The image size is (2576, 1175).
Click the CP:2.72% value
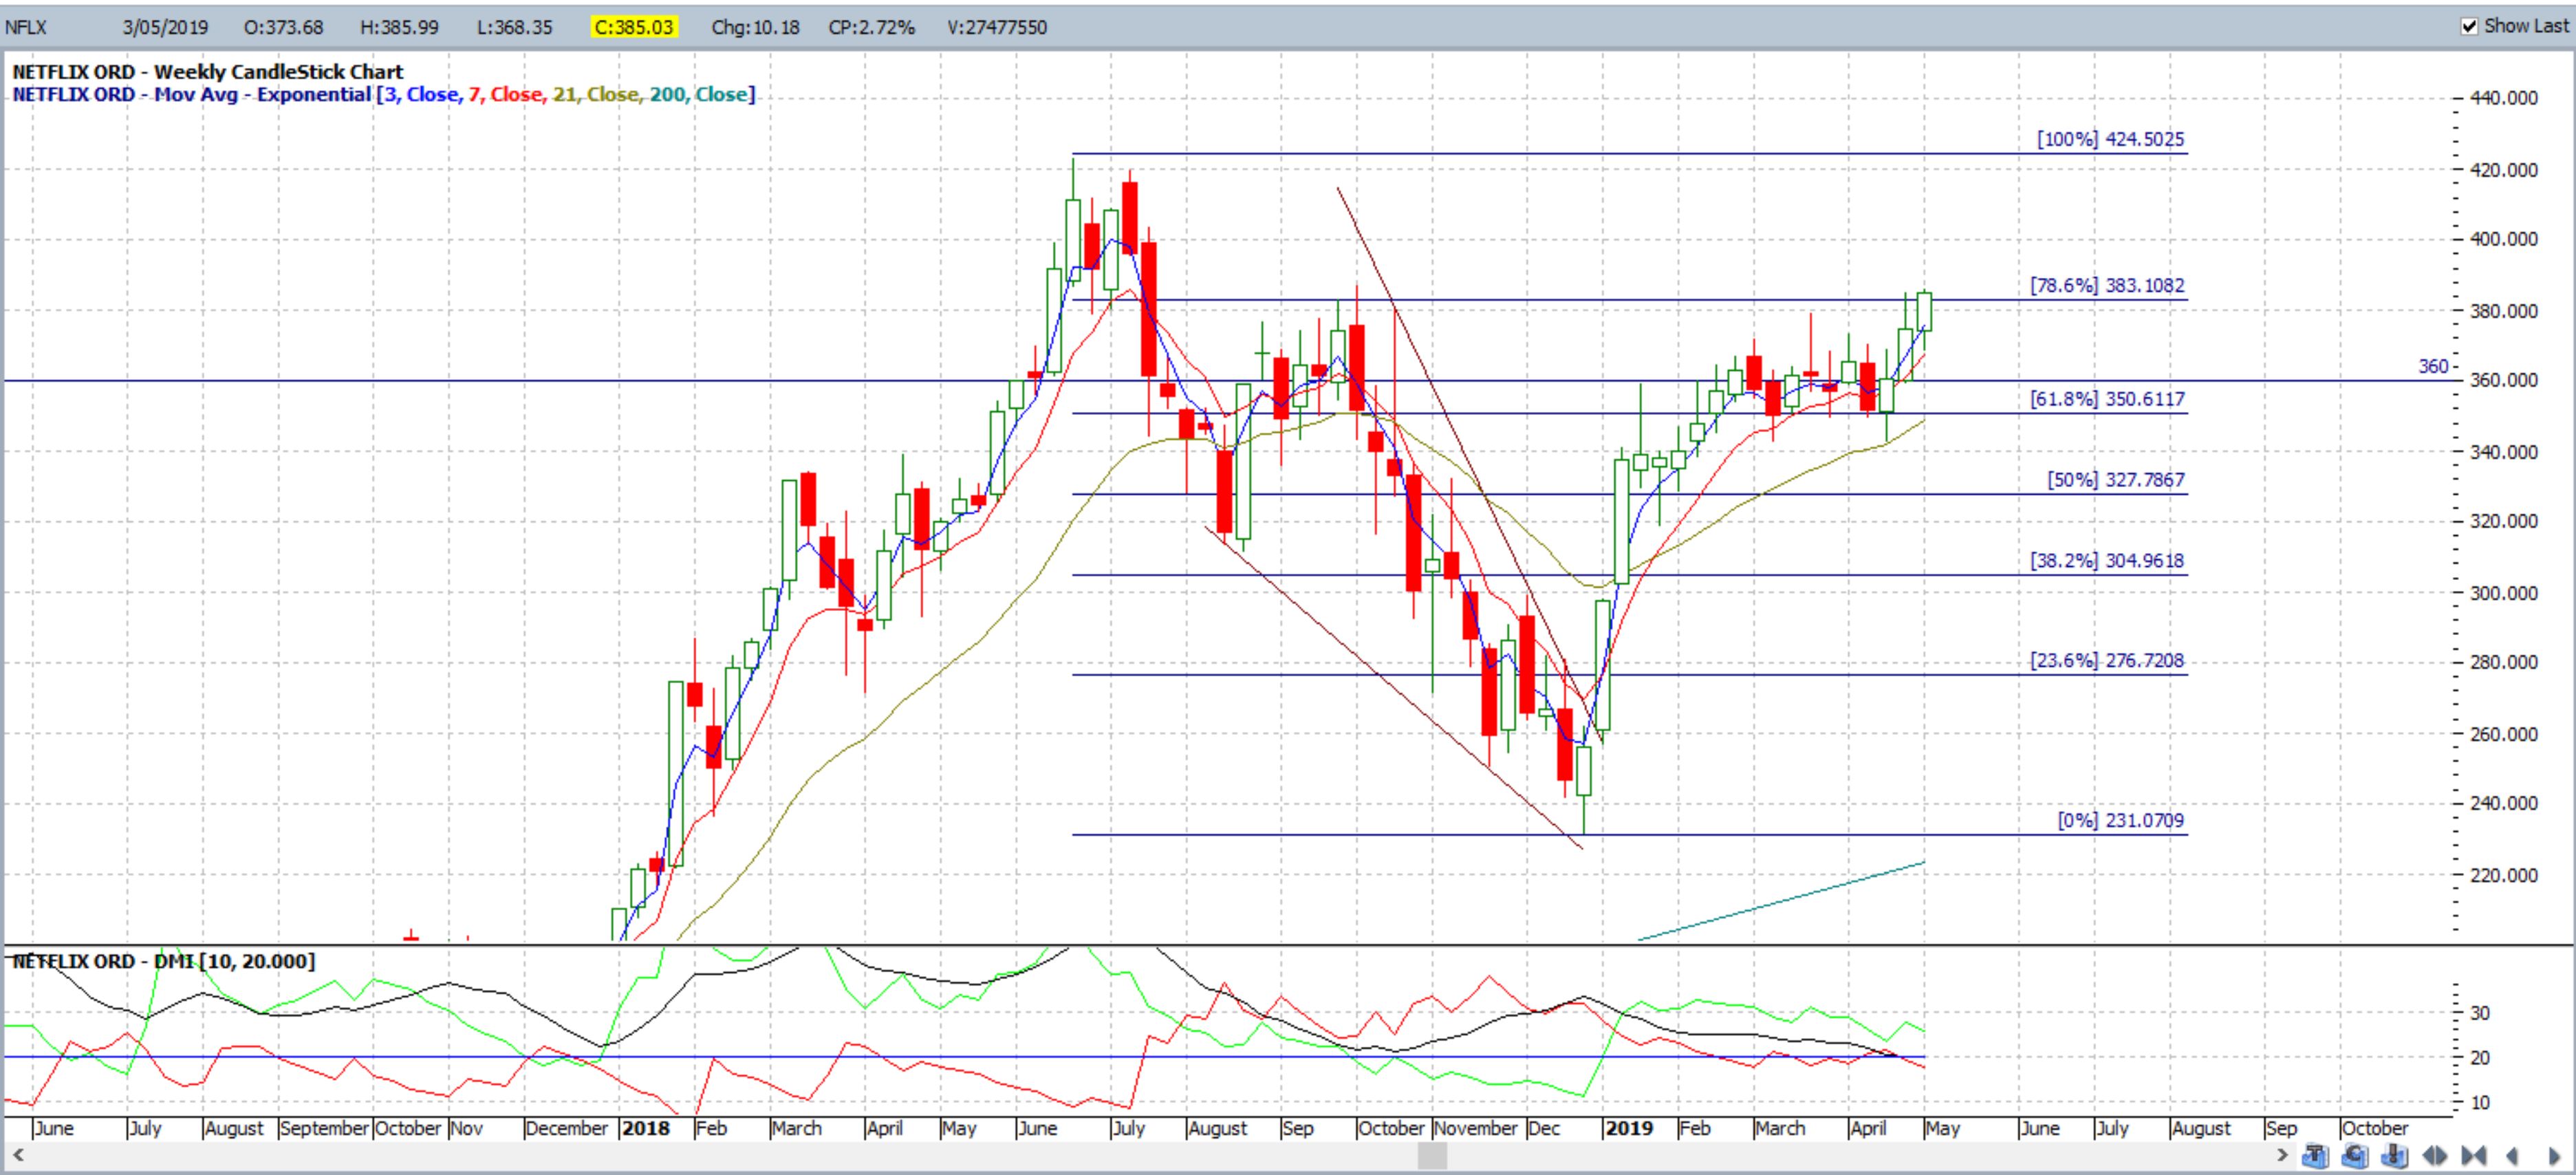tap(872, 27)
